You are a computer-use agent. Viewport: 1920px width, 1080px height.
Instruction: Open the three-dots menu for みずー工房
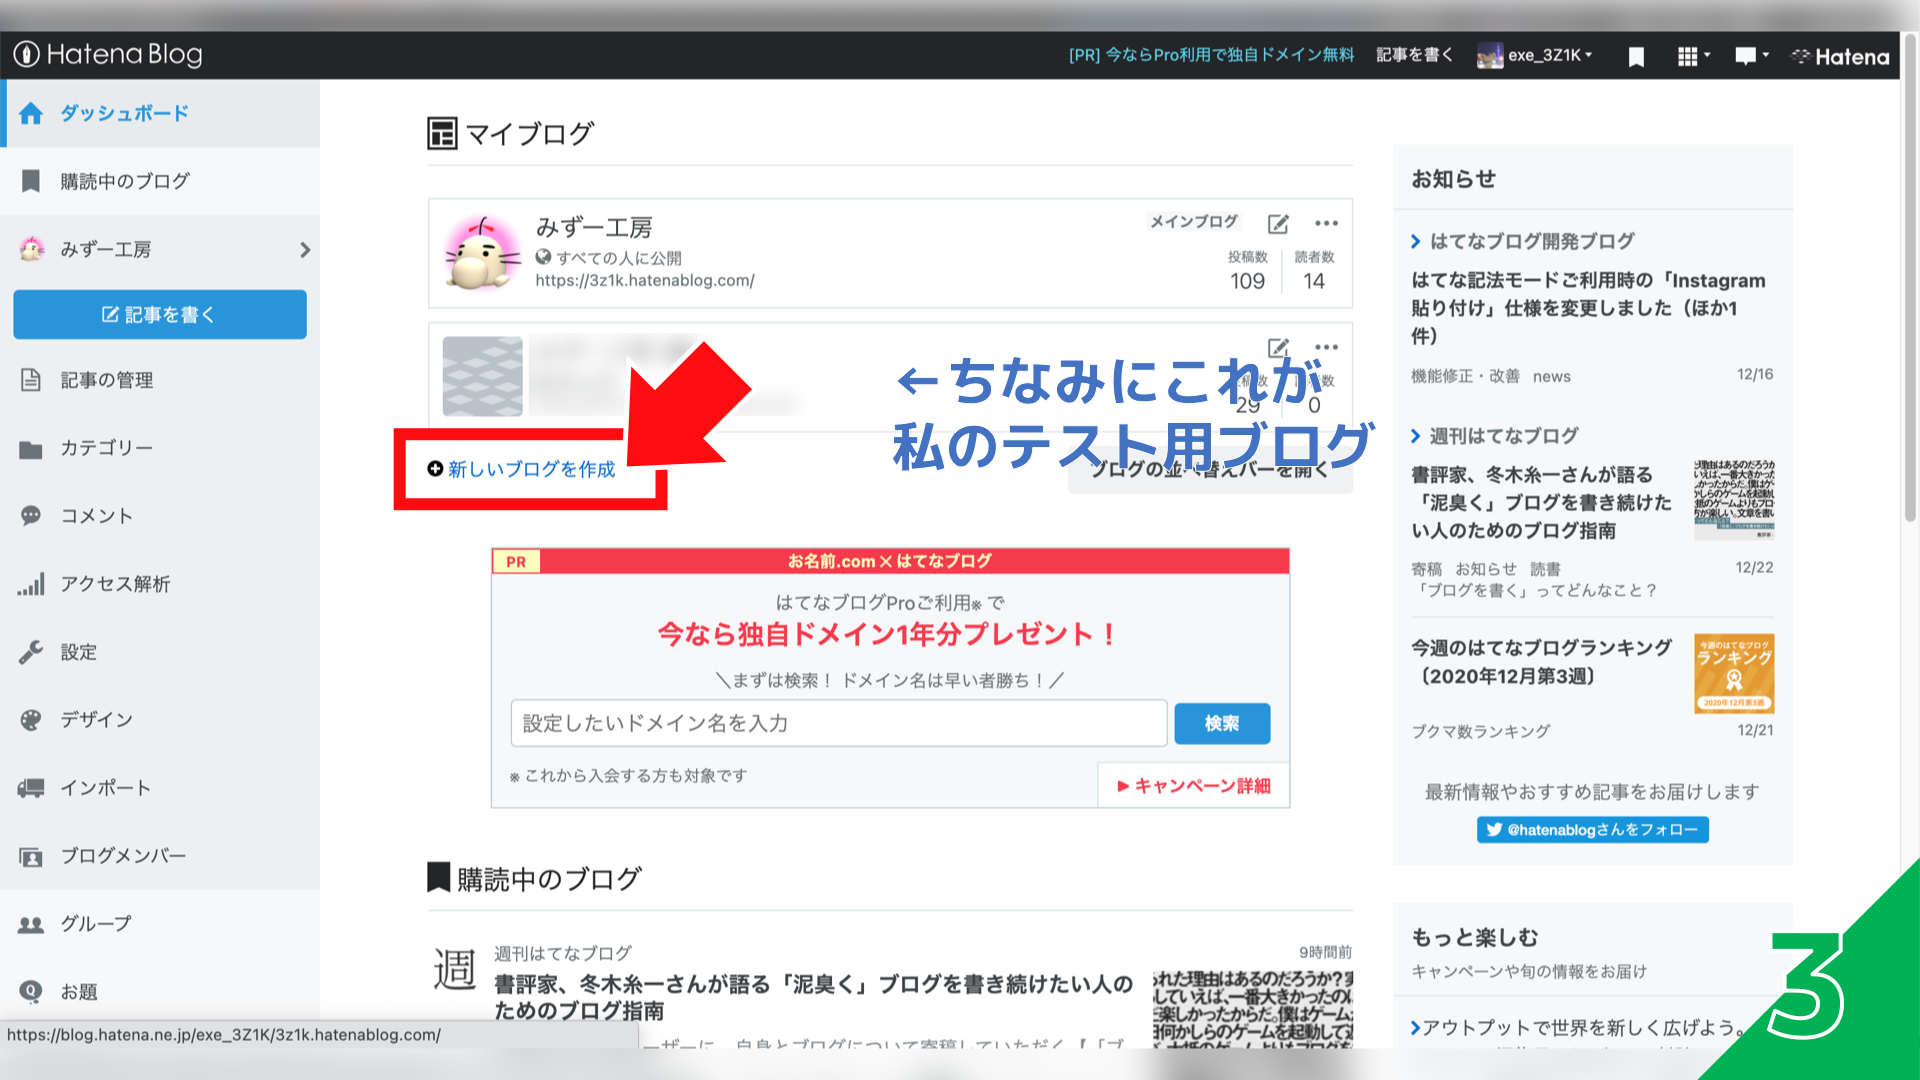(x=1326, y=223)
